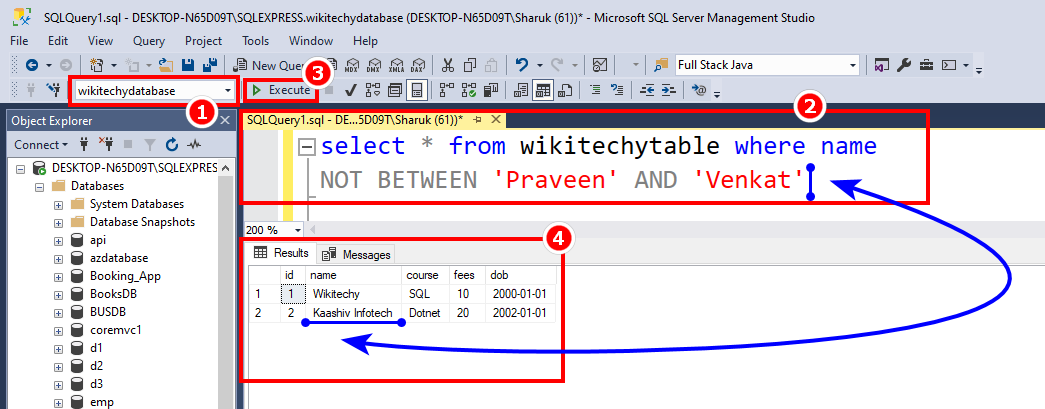Open the Activity Monitor icon in Object Explorer

tap(193, 145)
